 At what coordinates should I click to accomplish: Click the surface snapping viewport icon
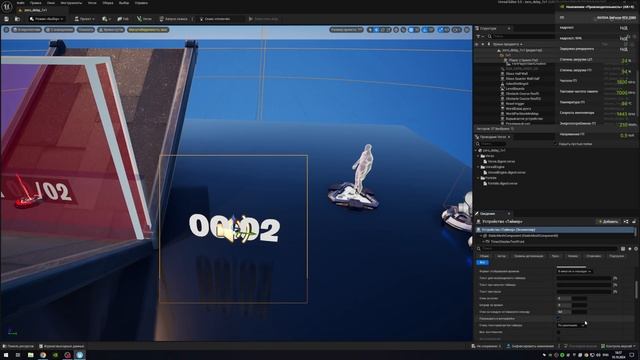[x=403, y=30]
